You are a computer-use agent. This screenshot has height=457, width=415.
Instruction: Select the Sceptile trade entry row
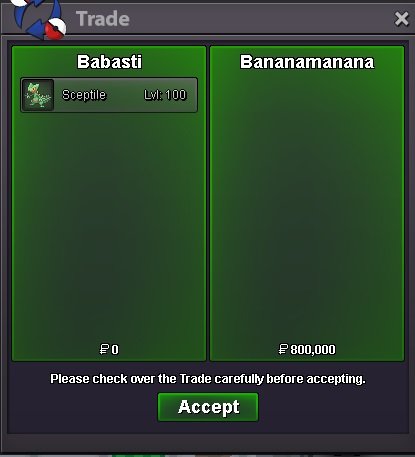[x=109, y=95]
